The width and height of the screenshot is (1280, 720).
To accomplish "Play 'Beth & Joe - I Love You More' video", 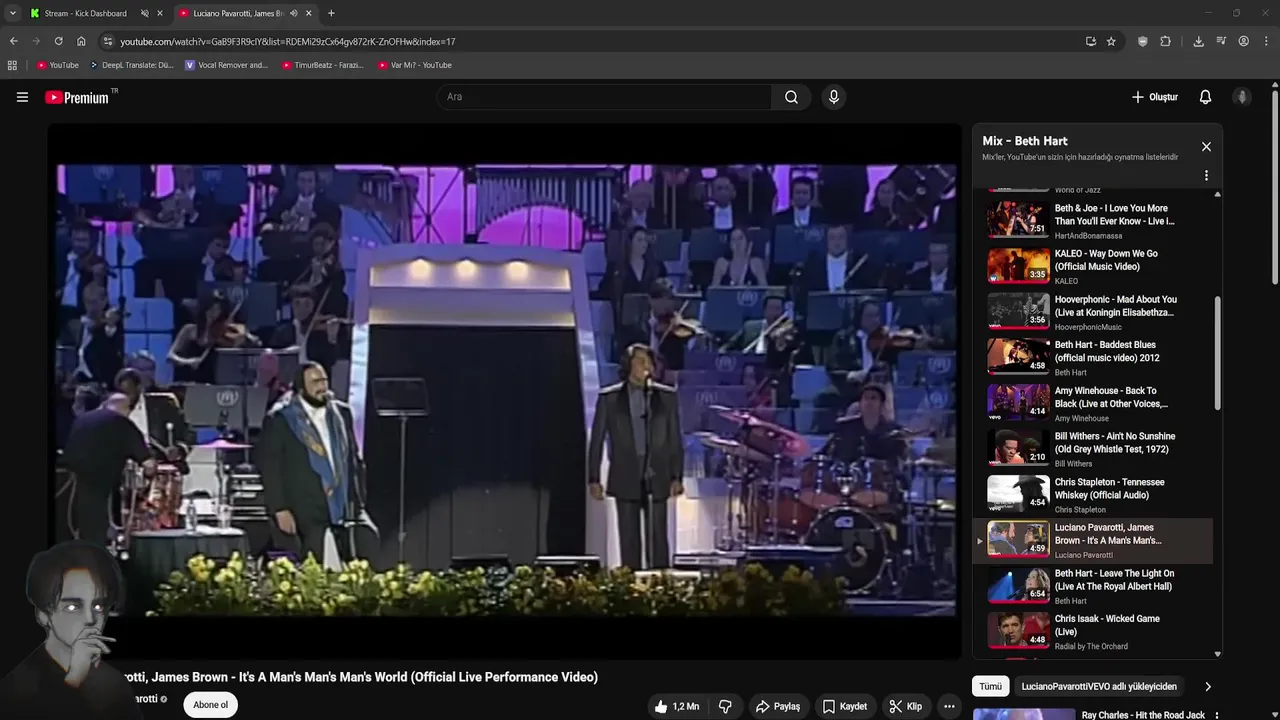I will click(x=1095, y=220).
